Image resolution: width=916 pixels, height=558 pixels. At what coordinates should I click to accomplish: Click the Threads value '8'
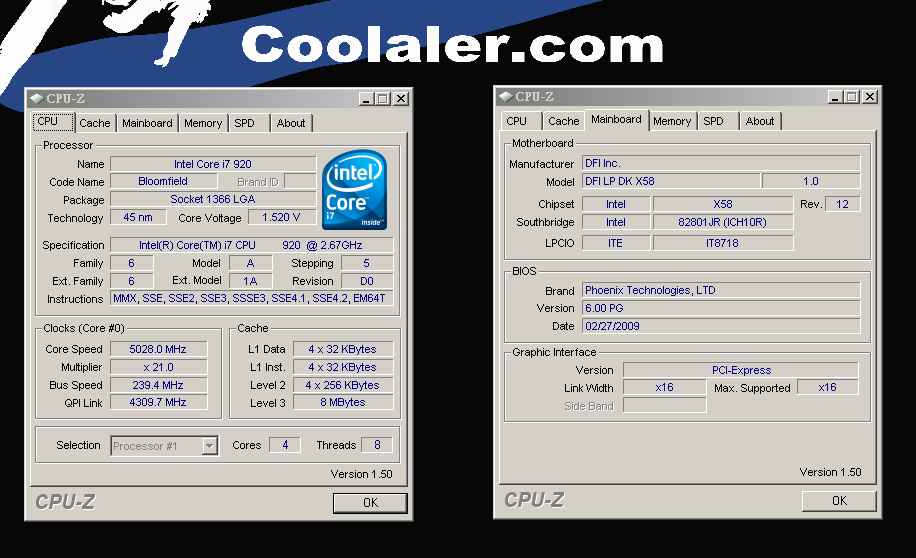coord(377,445)
